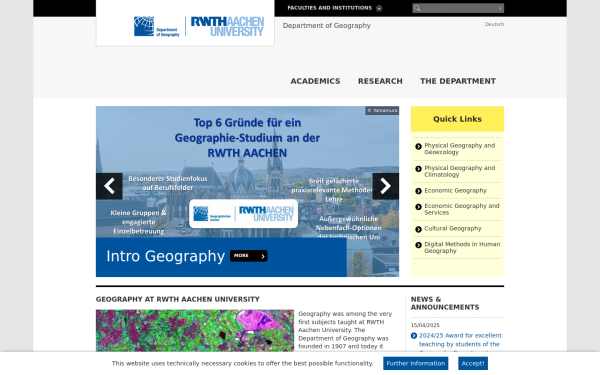The image size is (600, 375).
Task: Open Cultural Geography quick link
Action: (453, 228)
